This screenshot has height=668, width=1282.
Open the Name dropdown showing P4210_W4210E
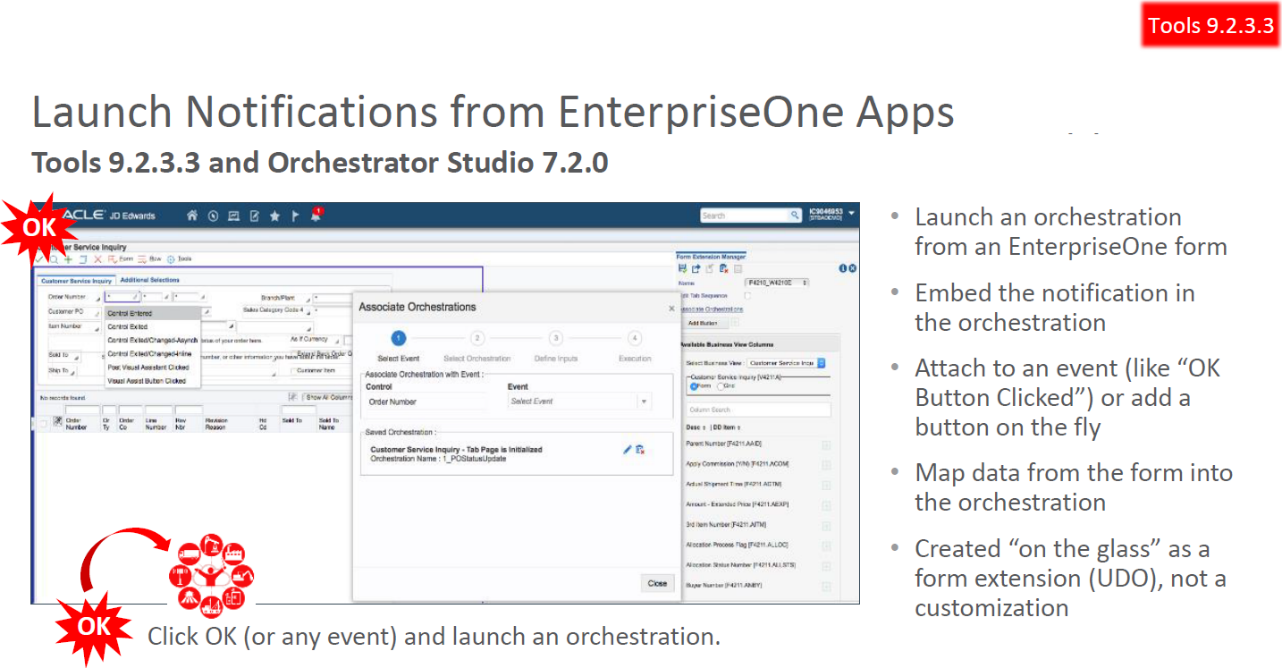778,283
